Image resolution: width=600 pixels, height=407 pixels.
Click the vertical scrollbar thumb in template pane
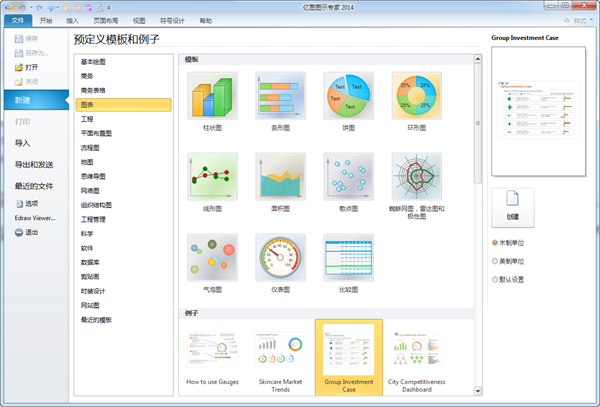click(478, 123)
